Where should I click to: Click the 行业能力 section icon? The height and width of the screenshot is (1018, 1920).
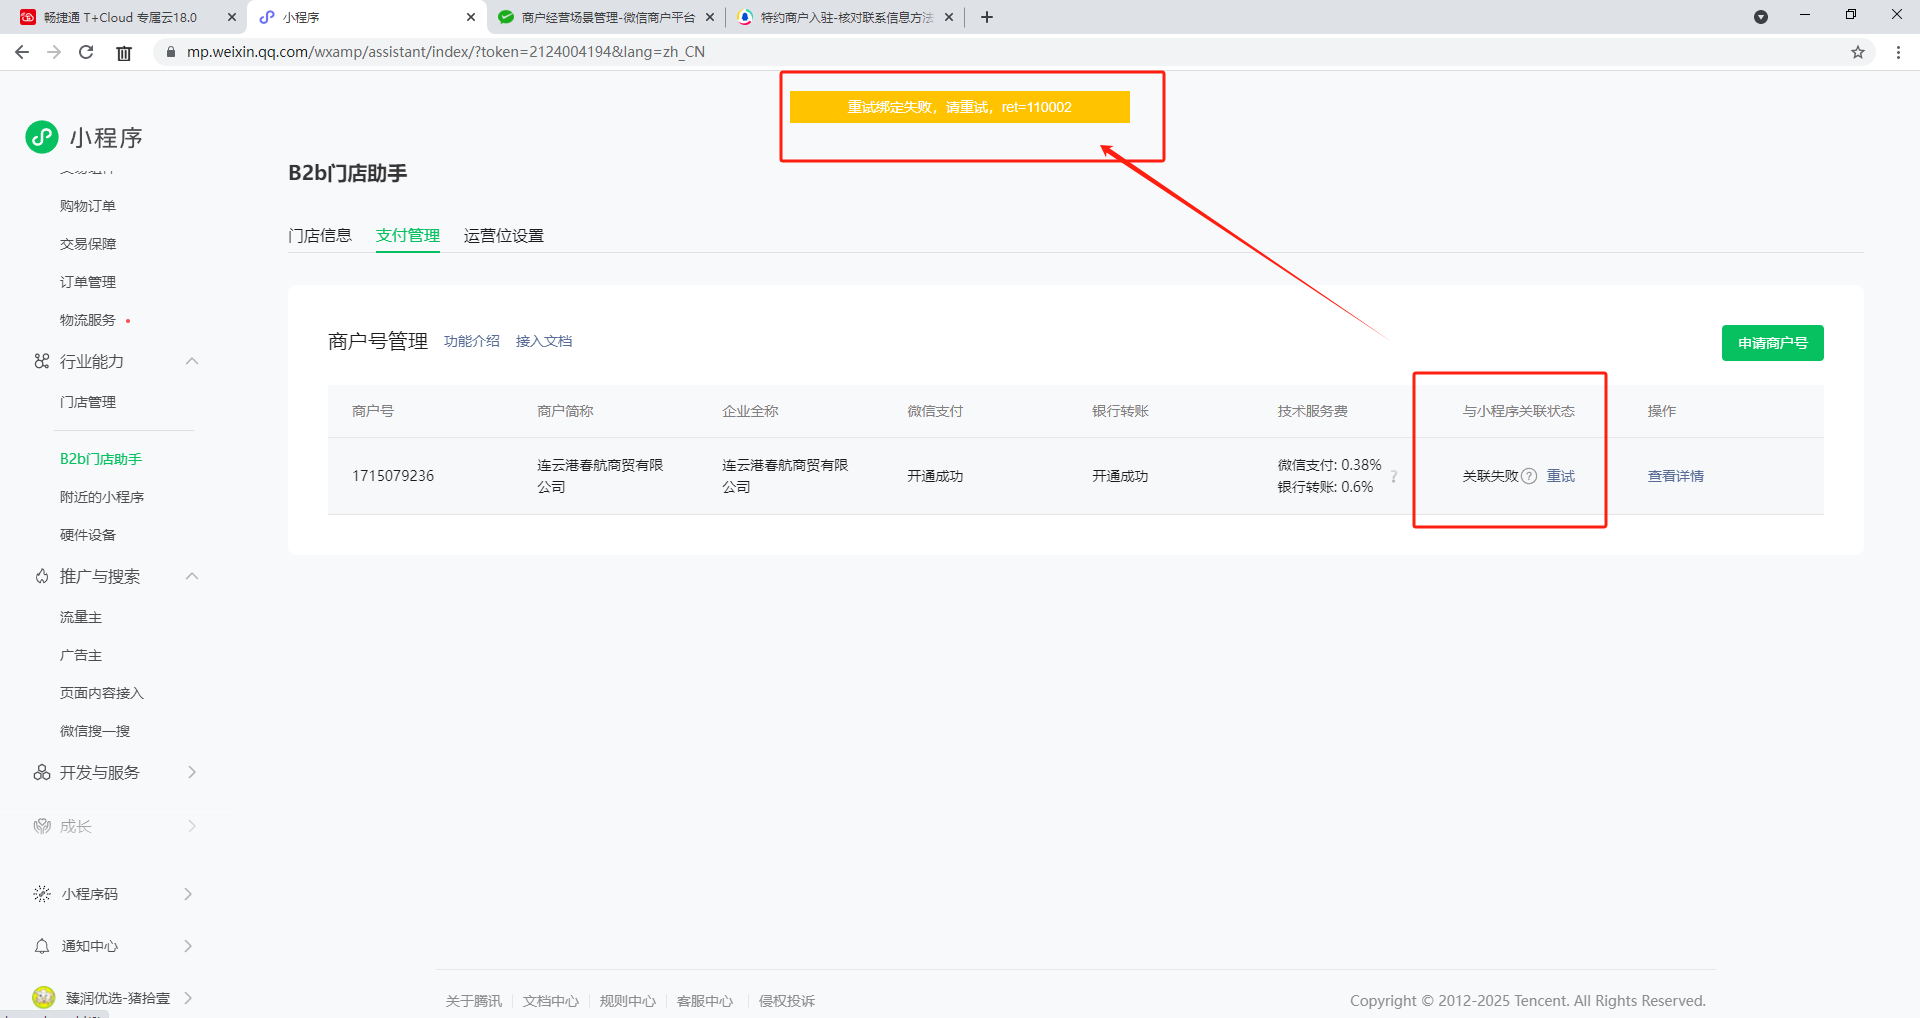click(x=41, y=361)
